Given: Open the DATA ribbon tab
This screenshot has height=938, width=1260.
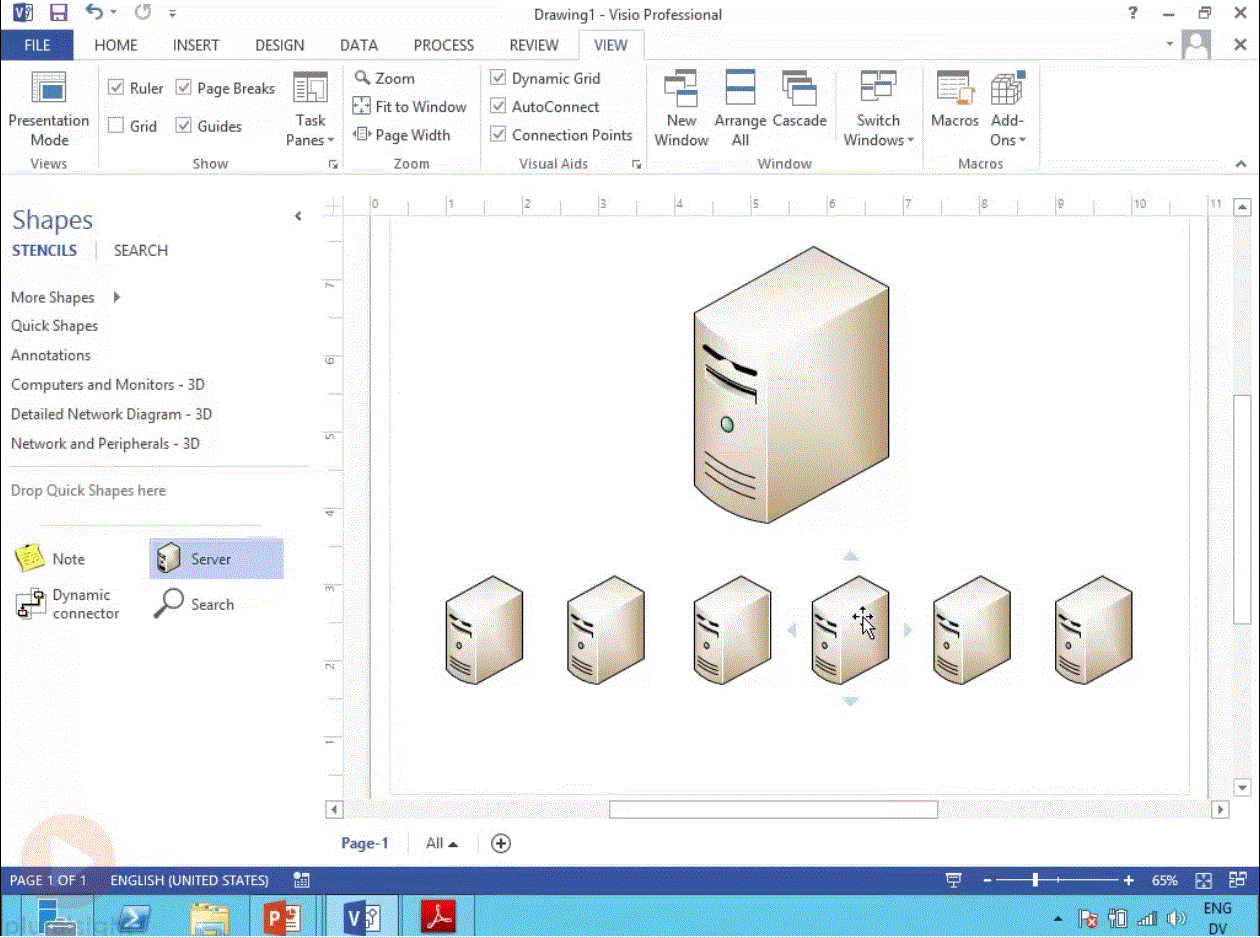Looking at the screenshot, I should (359, 45).
